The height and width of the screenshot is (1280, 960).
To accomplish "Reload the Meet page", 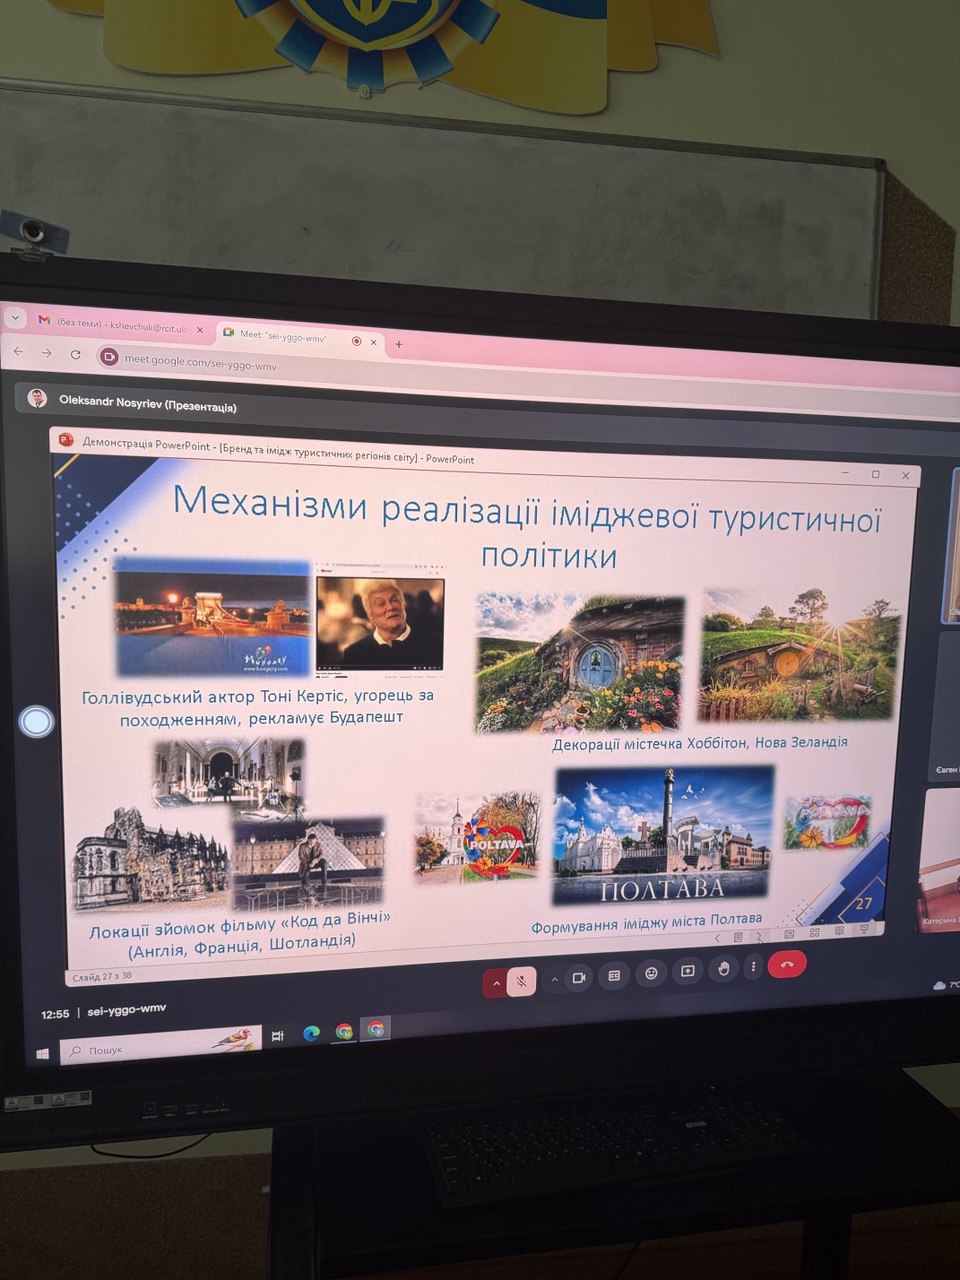I will (x=75, y=354).
